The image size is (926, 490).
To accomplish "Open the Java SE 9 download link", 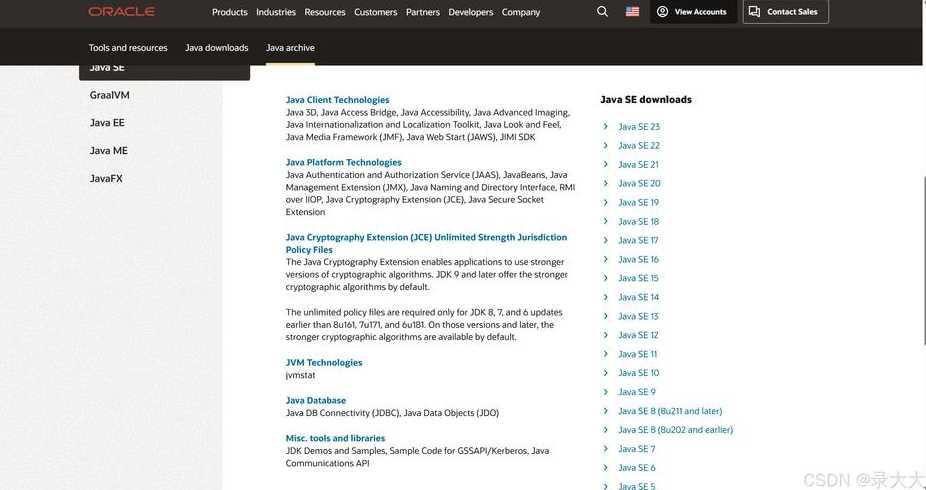I will (x=637, y=391).
